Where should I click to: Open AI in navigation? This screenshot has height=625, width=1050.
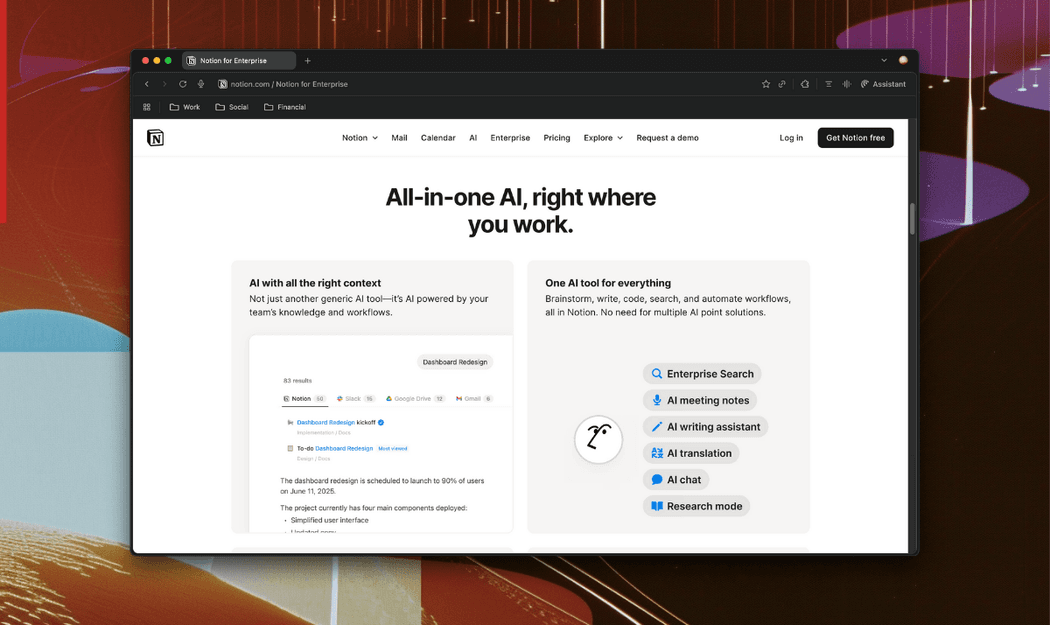coord(473,138)
